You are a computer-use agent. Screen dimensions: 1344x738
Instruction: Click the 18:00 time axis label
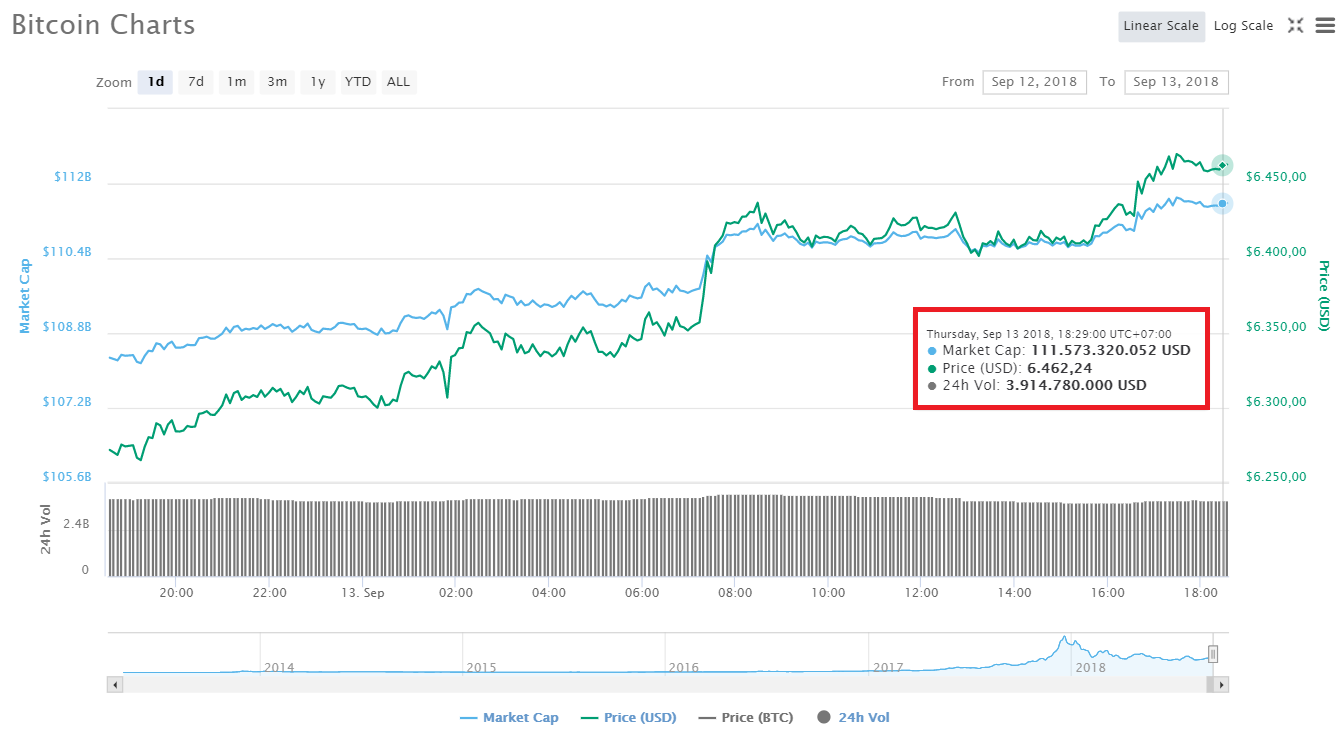[1200, 593]
